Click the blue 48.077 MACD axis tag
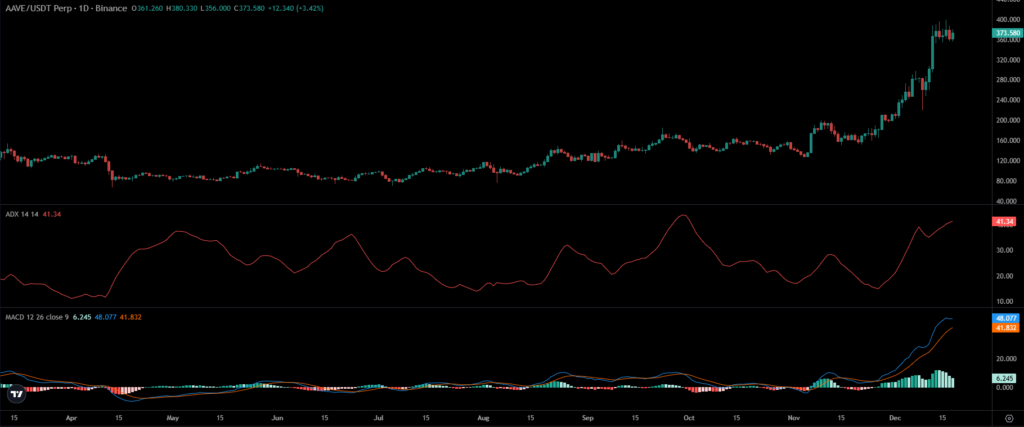The width and height of the screenshot is (1024, 427). 1005,319
